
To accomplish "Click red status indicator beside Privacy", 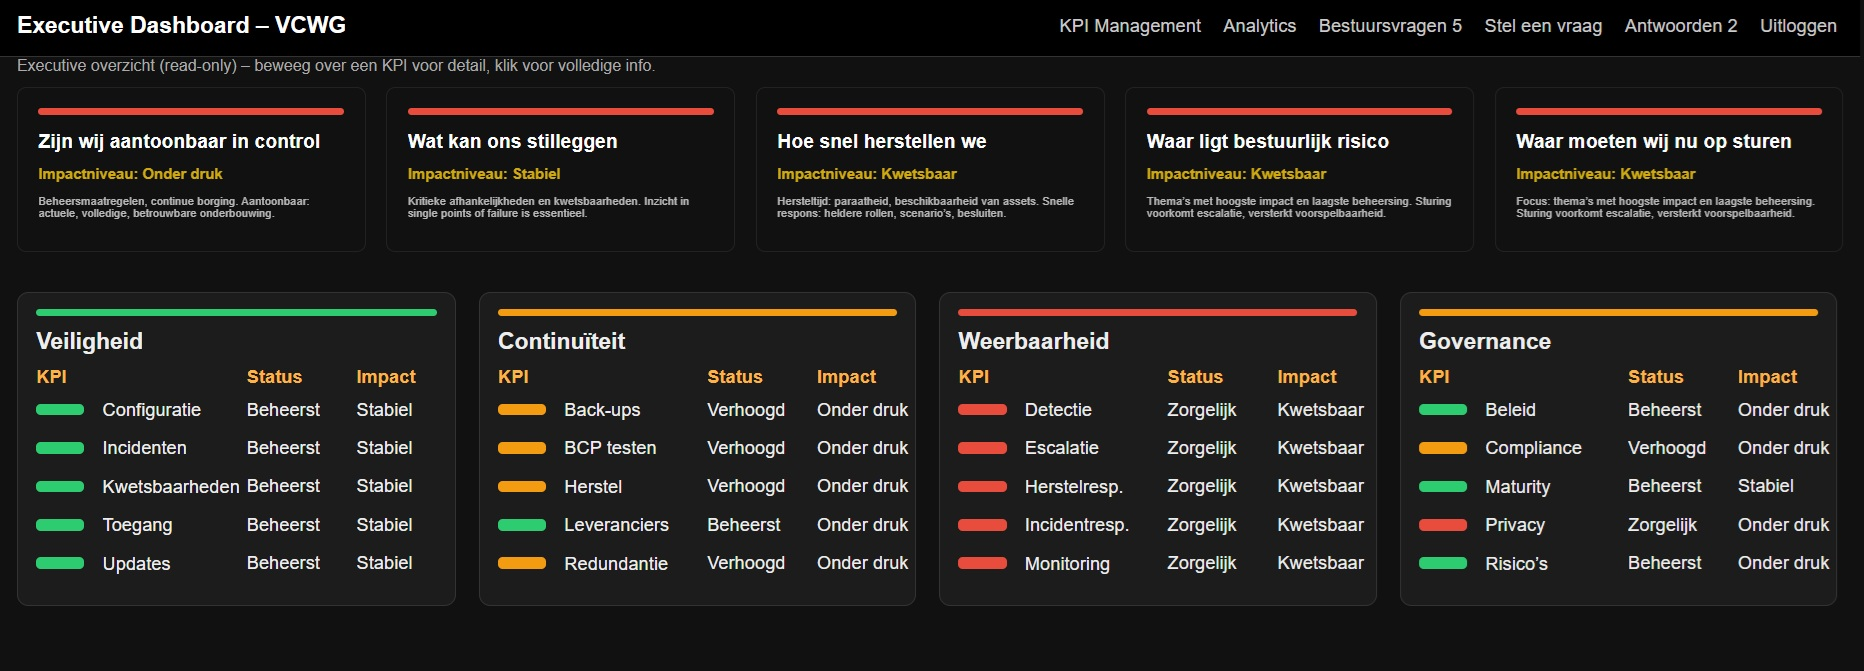I will (x=1443, y=524).
